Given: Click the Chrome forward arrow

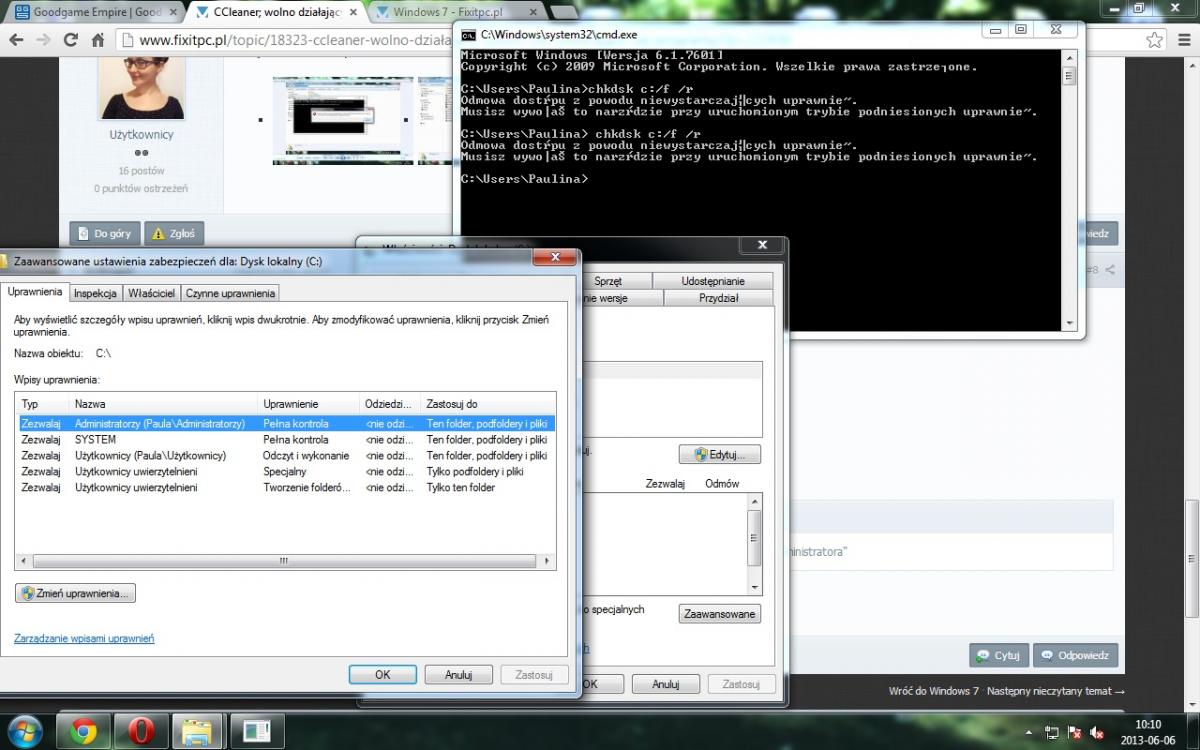Looking at the screenshot, I should [x=43, y=41].
